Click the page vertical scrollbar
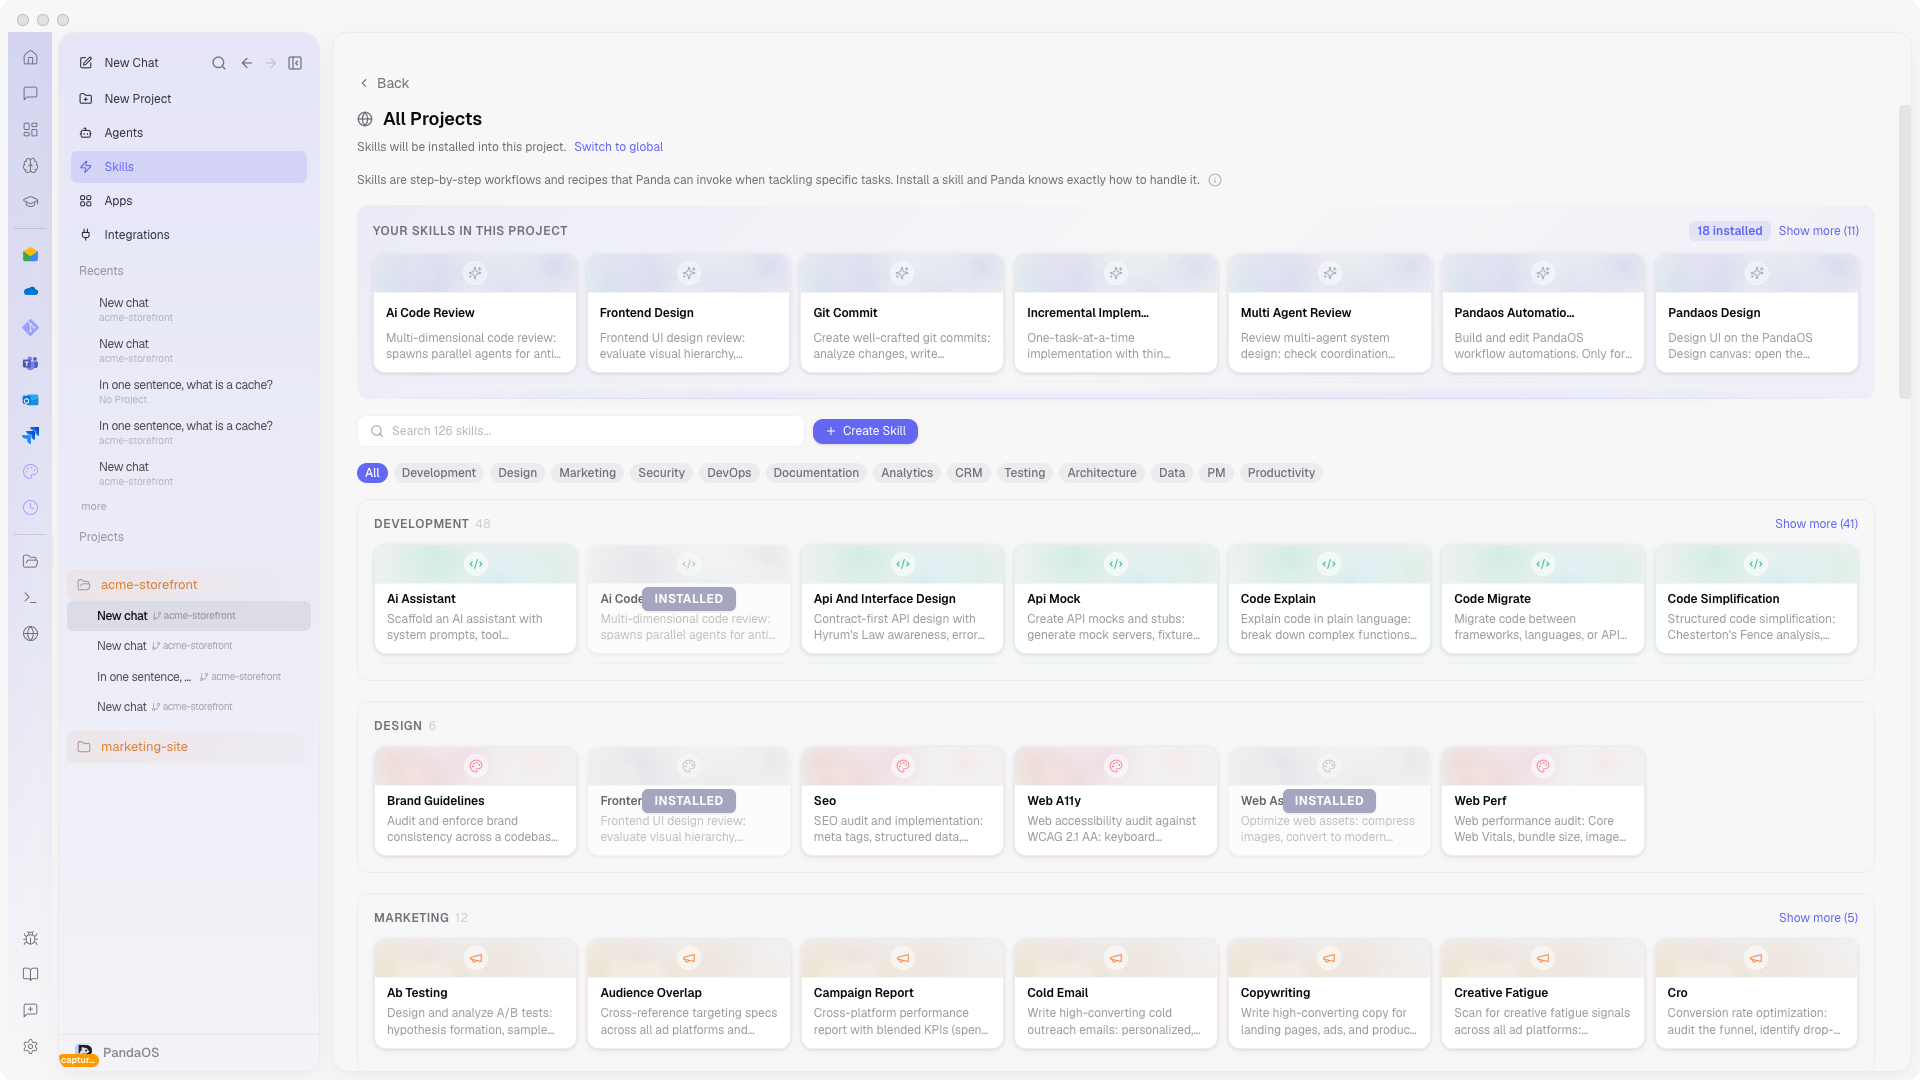The width and height of the screenshot is (1920, 1080). coord(1904,250)
